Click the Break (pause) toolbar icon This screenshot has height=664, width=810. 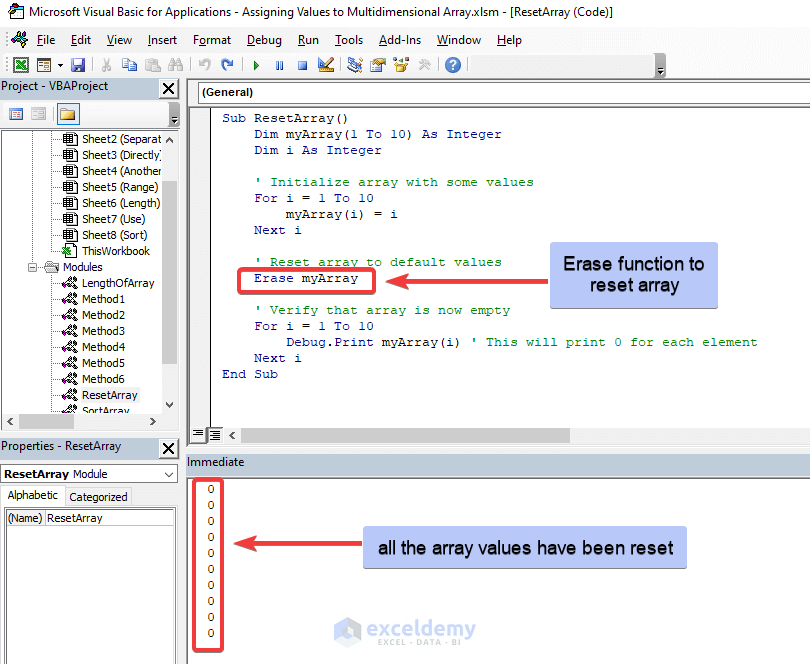coord(278,64)
